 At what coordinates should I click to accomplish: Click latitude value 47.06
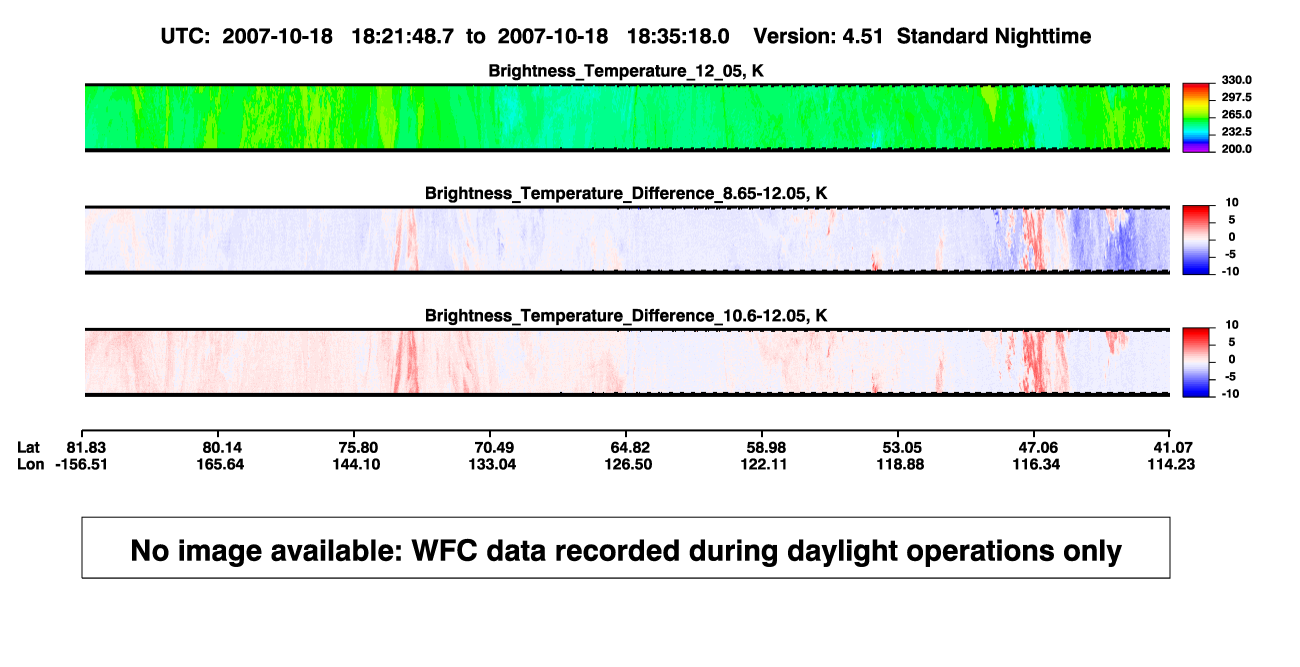coord(1038,447)
